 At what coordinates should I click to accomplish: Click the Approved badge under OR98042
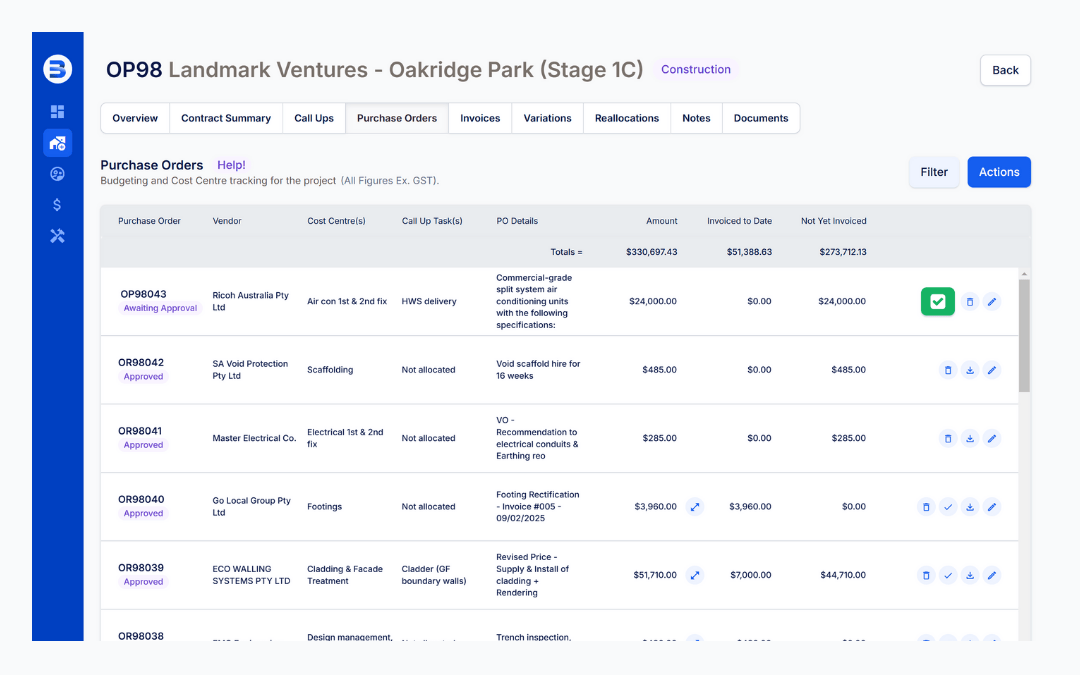coord(143,377)
